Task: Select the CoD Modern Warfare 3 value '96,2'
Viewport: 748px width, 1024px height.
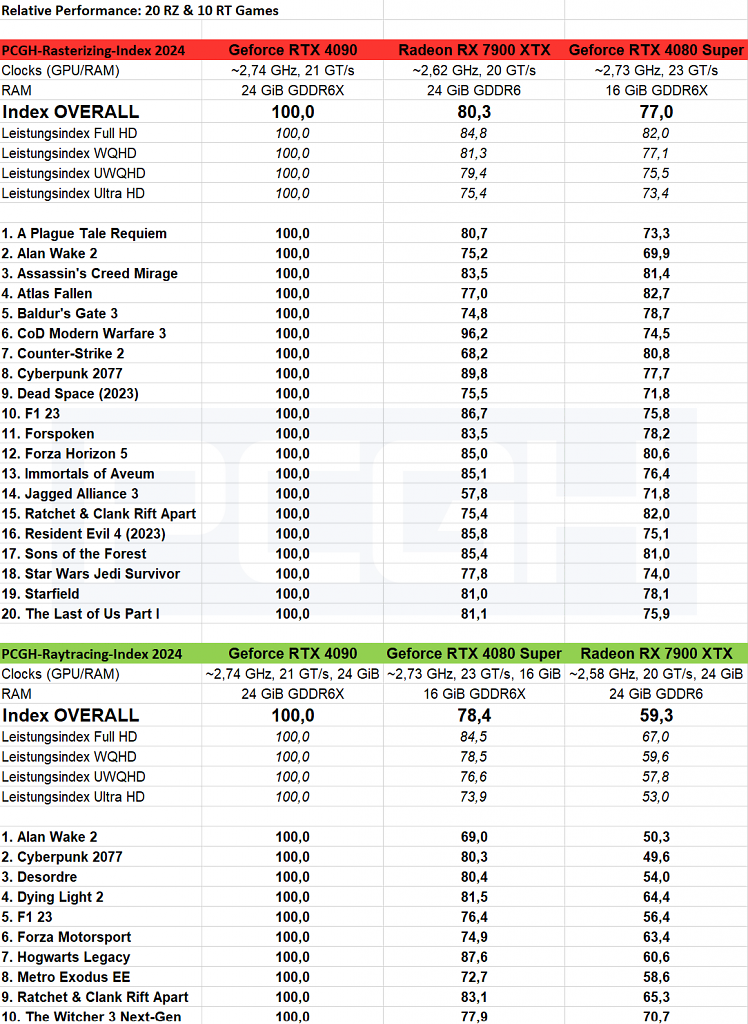Action: coord(474,334)
